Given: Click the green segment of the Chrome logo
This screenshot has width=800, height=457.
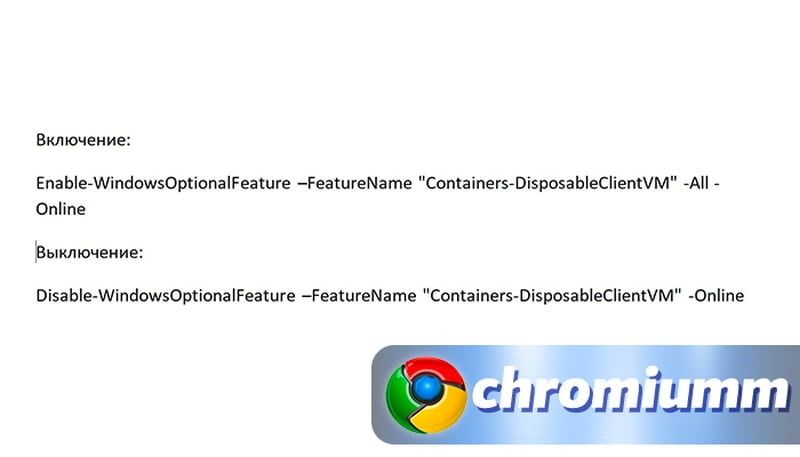Looking at the screenshot, I should (x=399, y=401).
